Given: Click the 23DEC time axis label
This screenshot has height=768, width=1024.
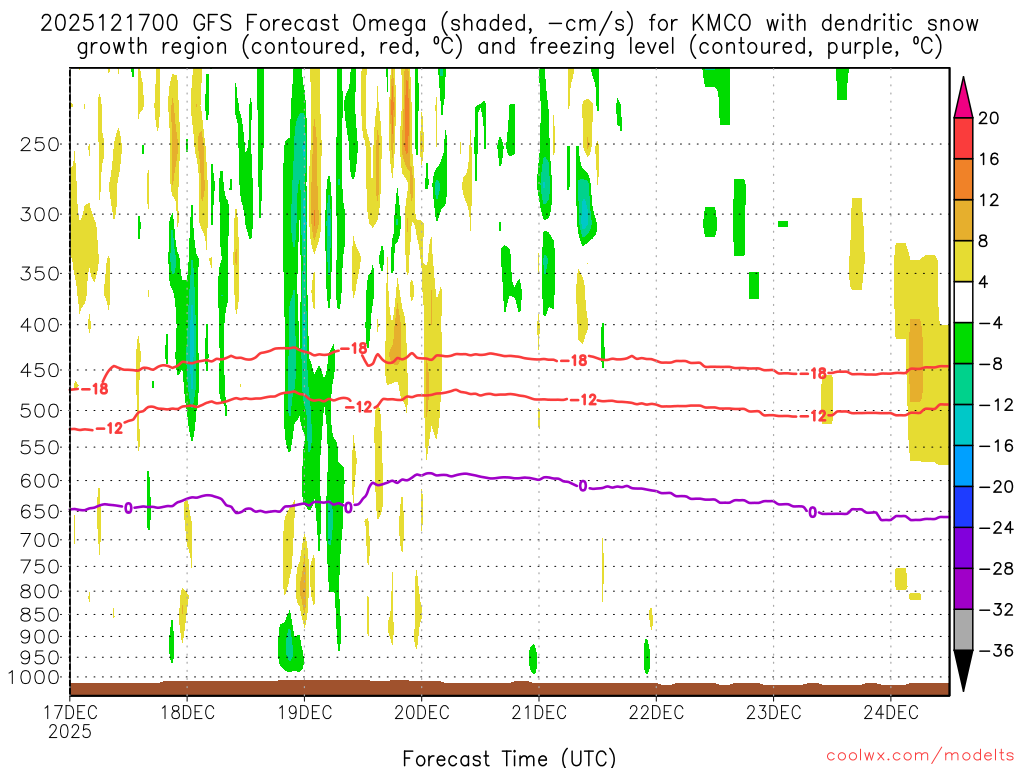Looking at the screenshot, I should pyautogui.click(x=773, y=712).
